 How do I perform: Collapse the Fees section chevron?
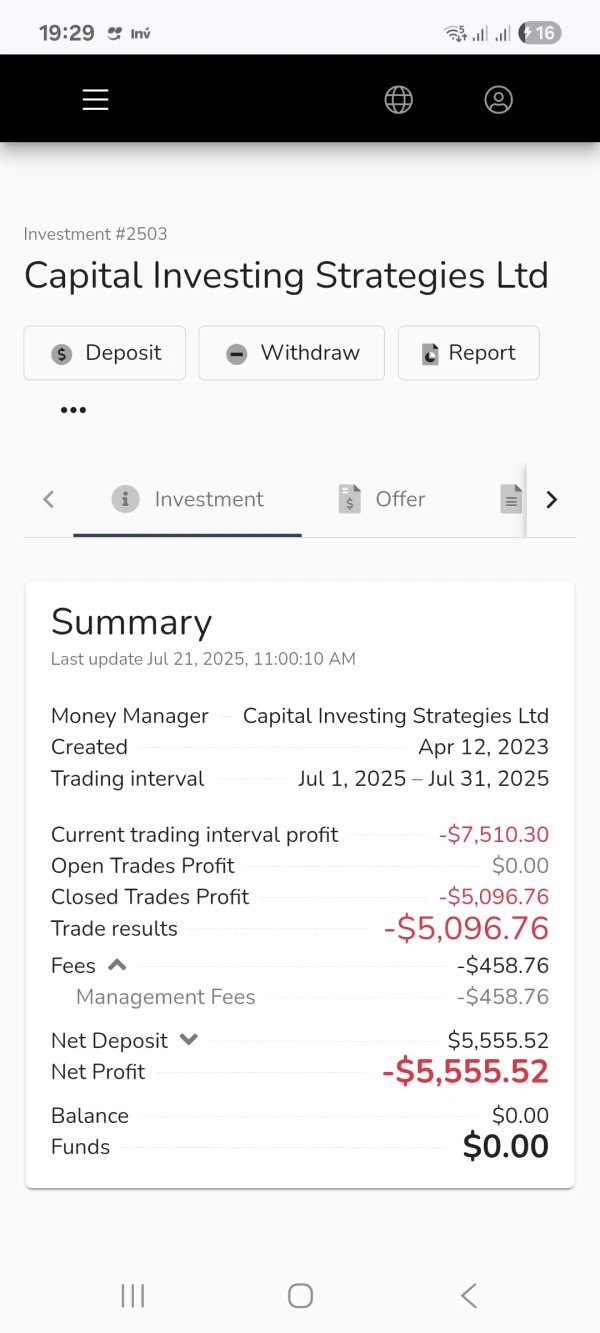(x=117, y=965)
